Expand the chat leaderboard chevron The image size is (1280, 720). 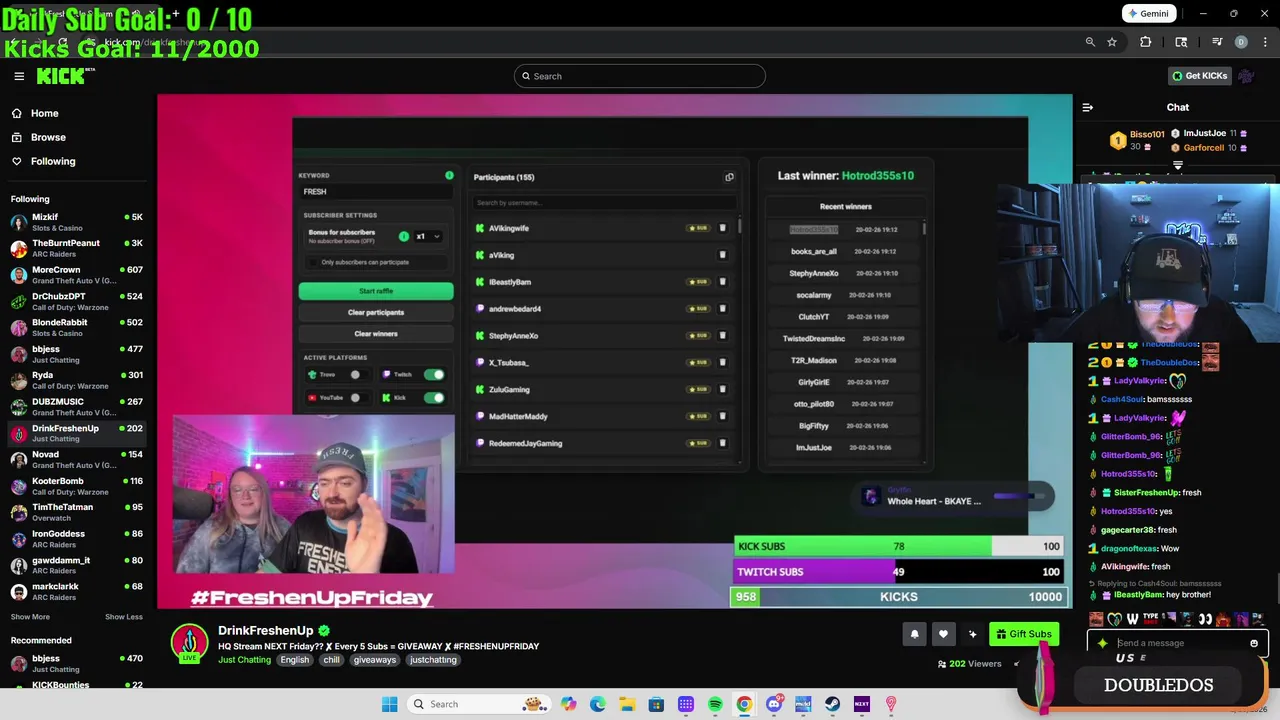[x=1177, y=166]
